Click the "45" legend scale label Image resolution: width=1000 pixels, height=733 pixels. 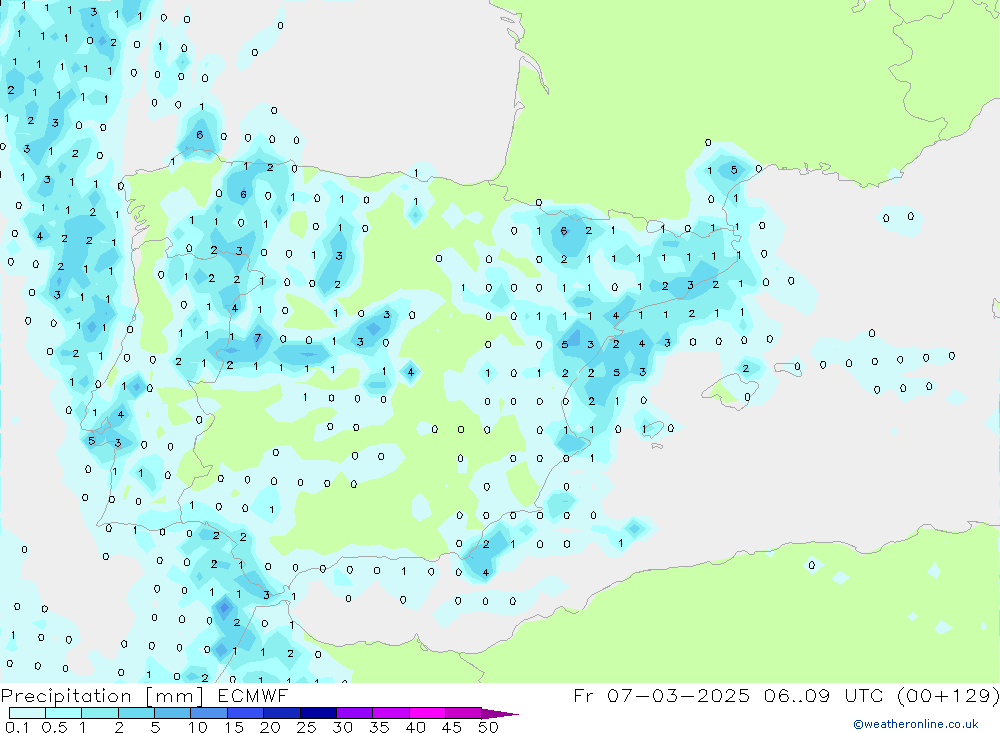point(452,727)
